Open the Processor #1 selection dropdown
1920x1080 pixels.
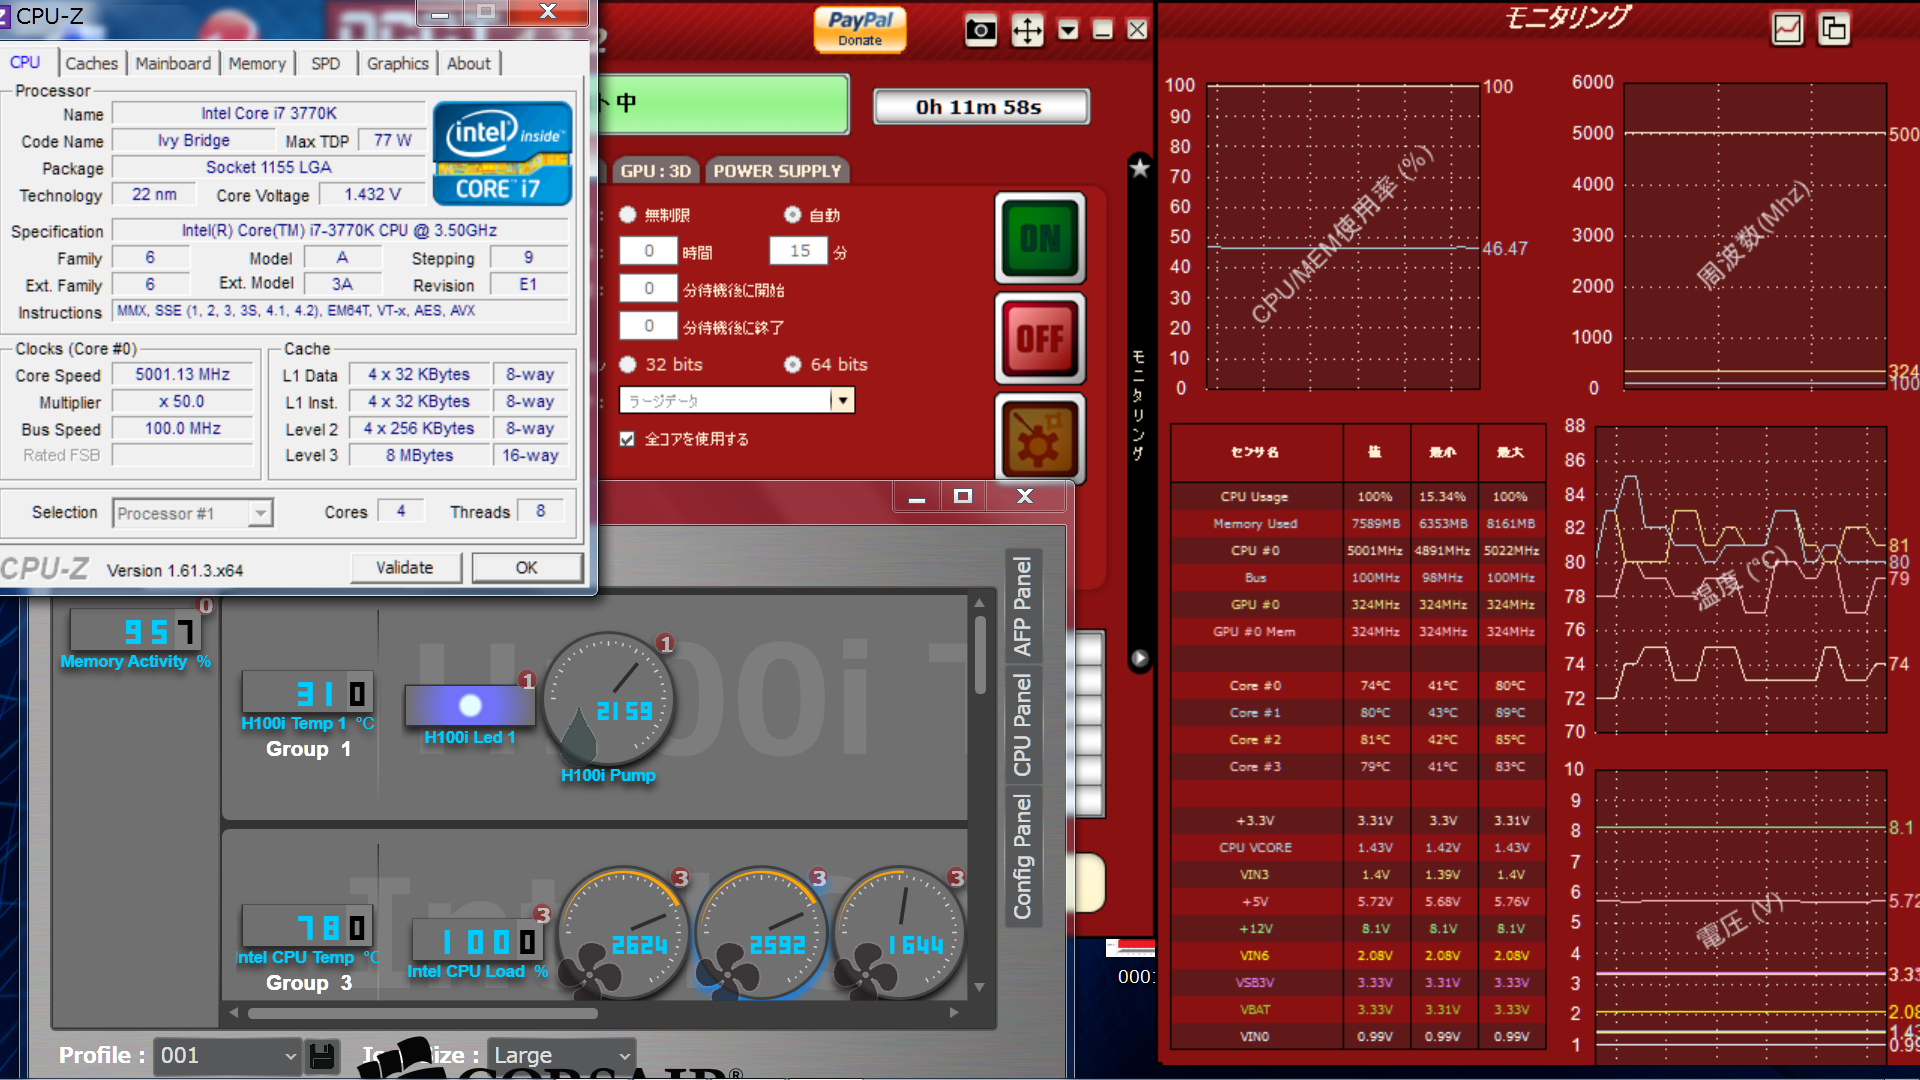[x=260, y=513]
